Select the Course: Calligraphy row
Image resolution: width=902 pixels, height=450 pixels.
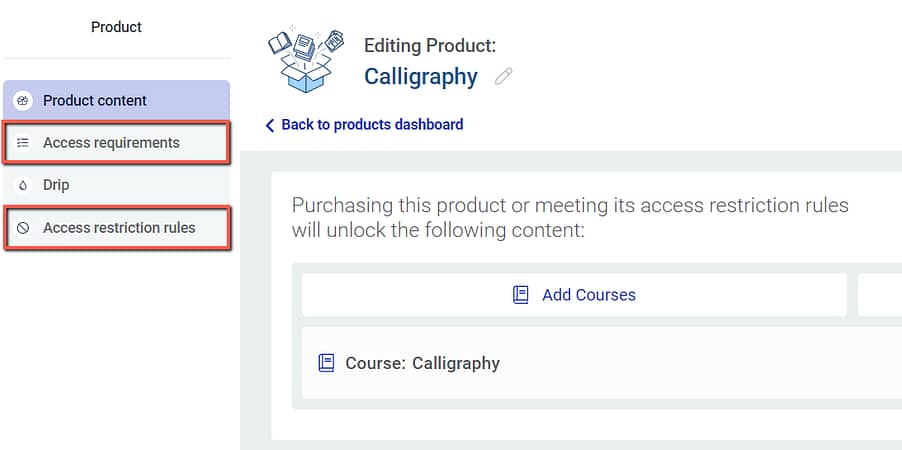point(600,363)
